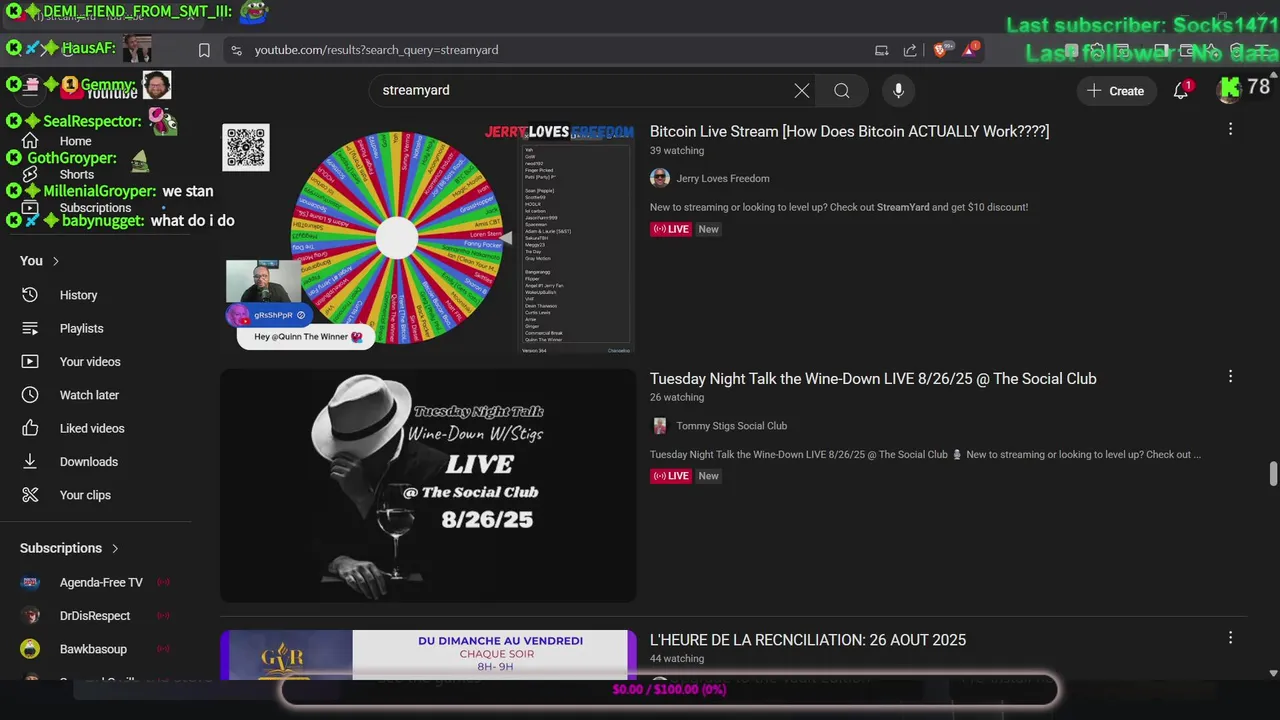Open more options for Bitcoin Live Stream

point(1230,129)
